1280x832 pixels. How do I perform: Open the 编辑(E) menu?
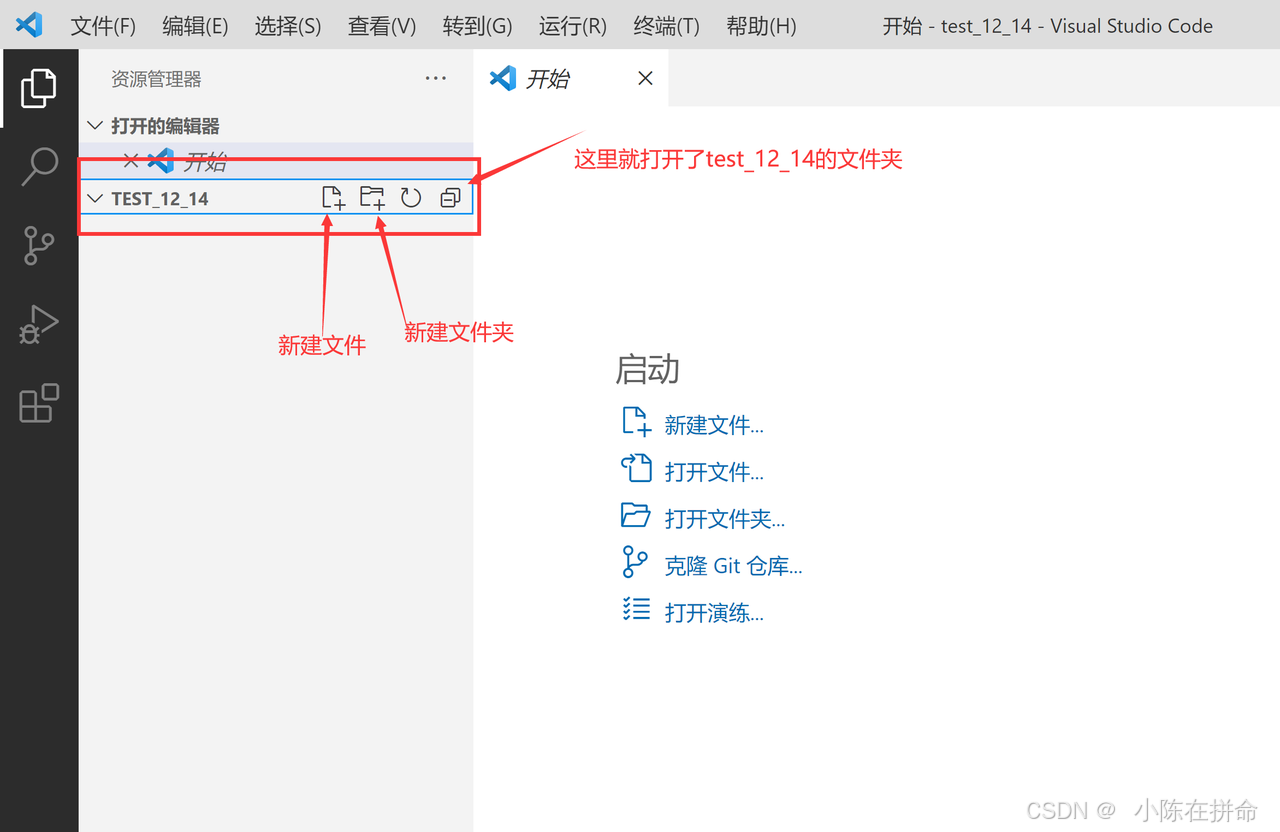coord(195,26)
